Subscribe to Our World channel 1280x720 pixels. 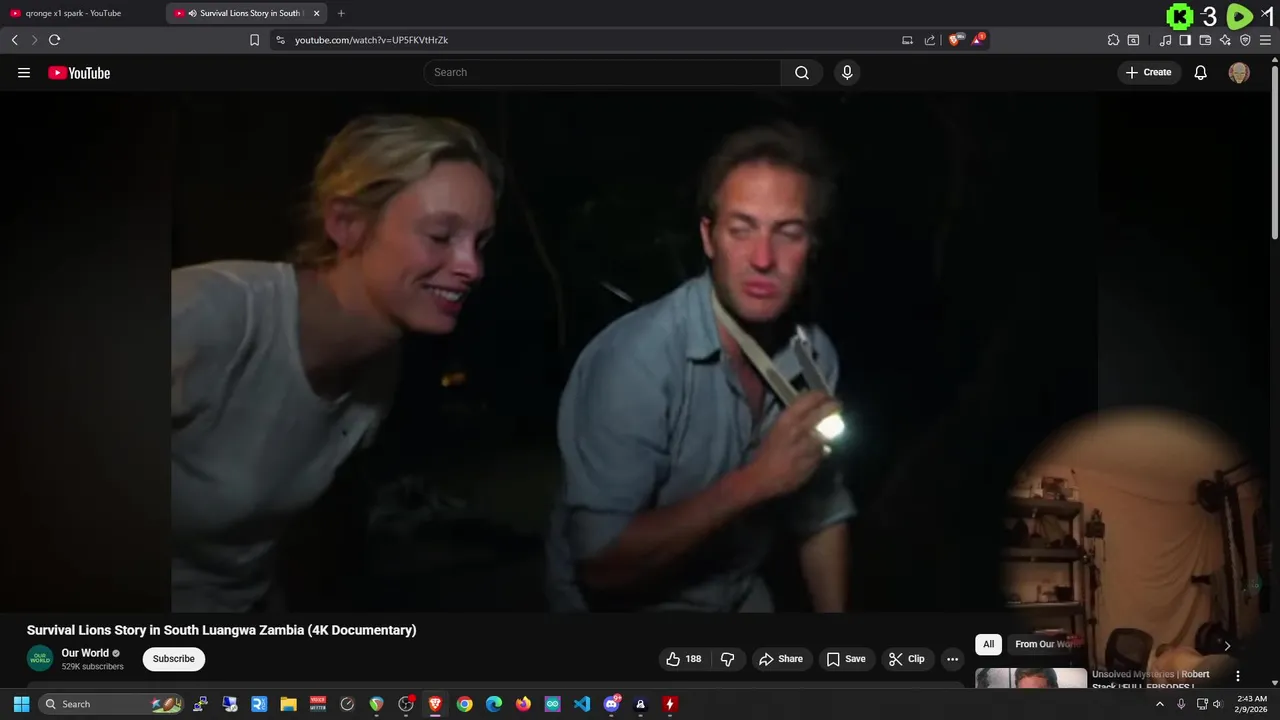pos(174,659)
